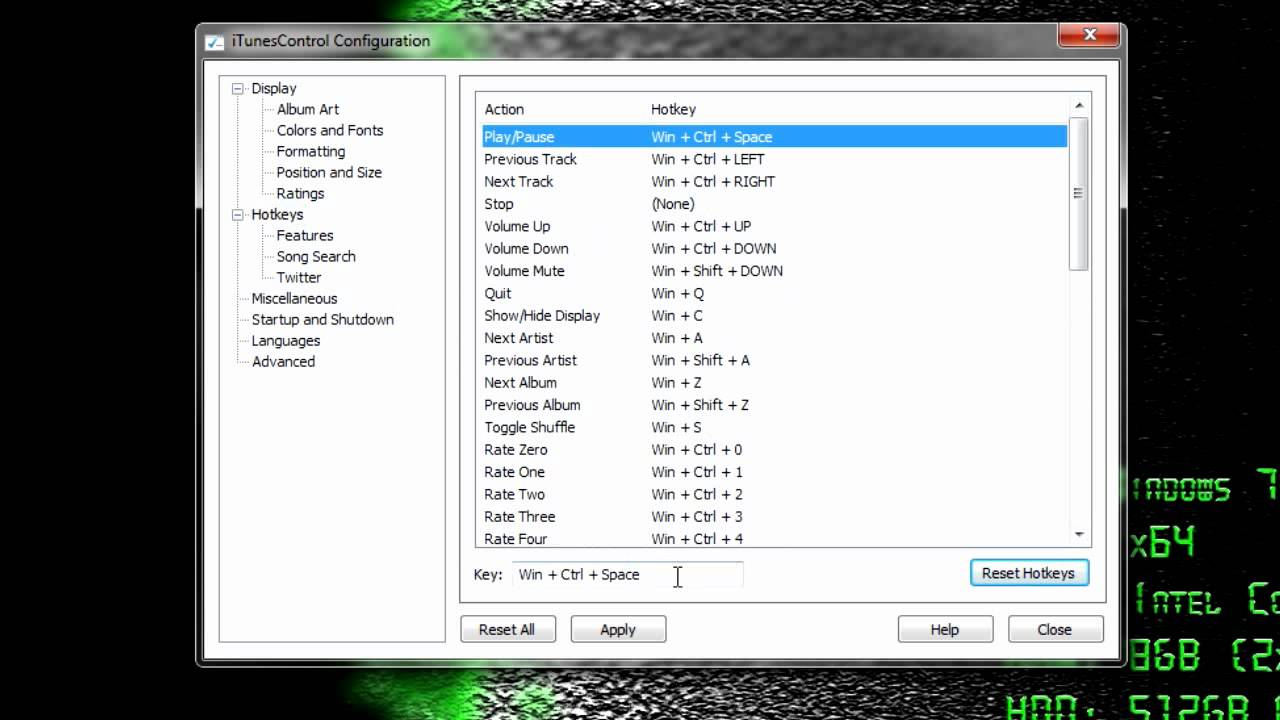
Task: Select the Volume Mute row
Action: click(775, 271)
